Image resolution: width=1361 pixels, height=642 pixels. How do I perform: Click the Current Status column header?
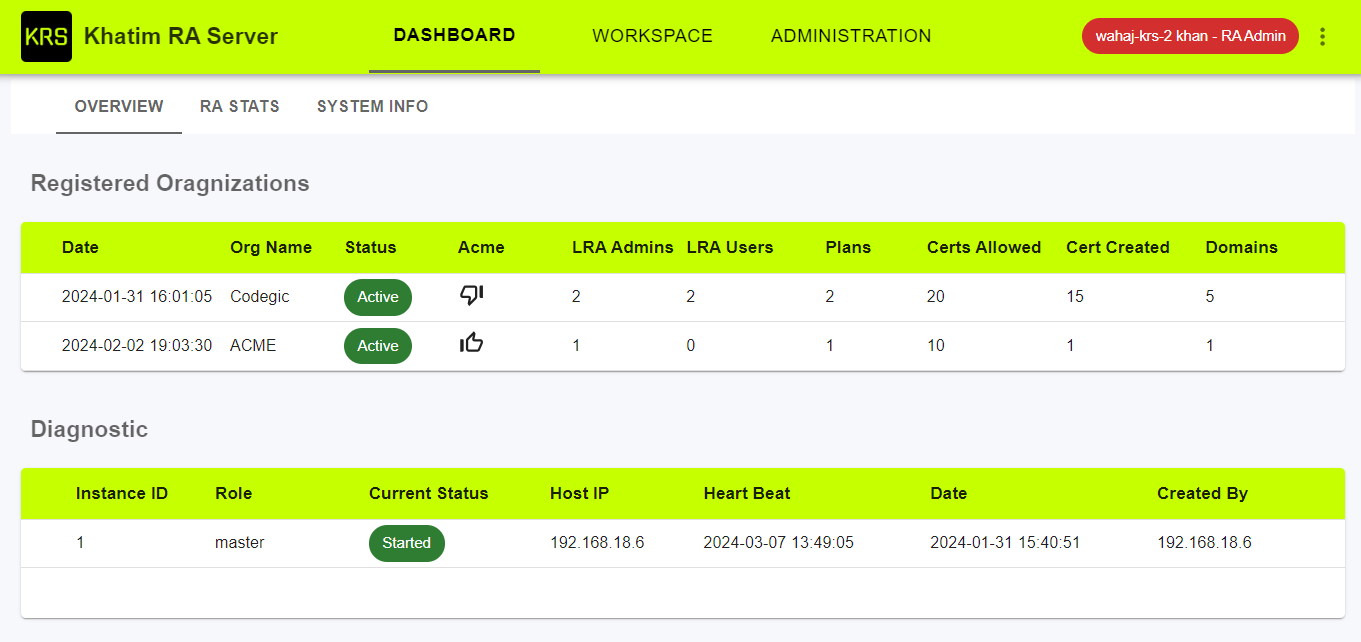(x=429, y=494)
